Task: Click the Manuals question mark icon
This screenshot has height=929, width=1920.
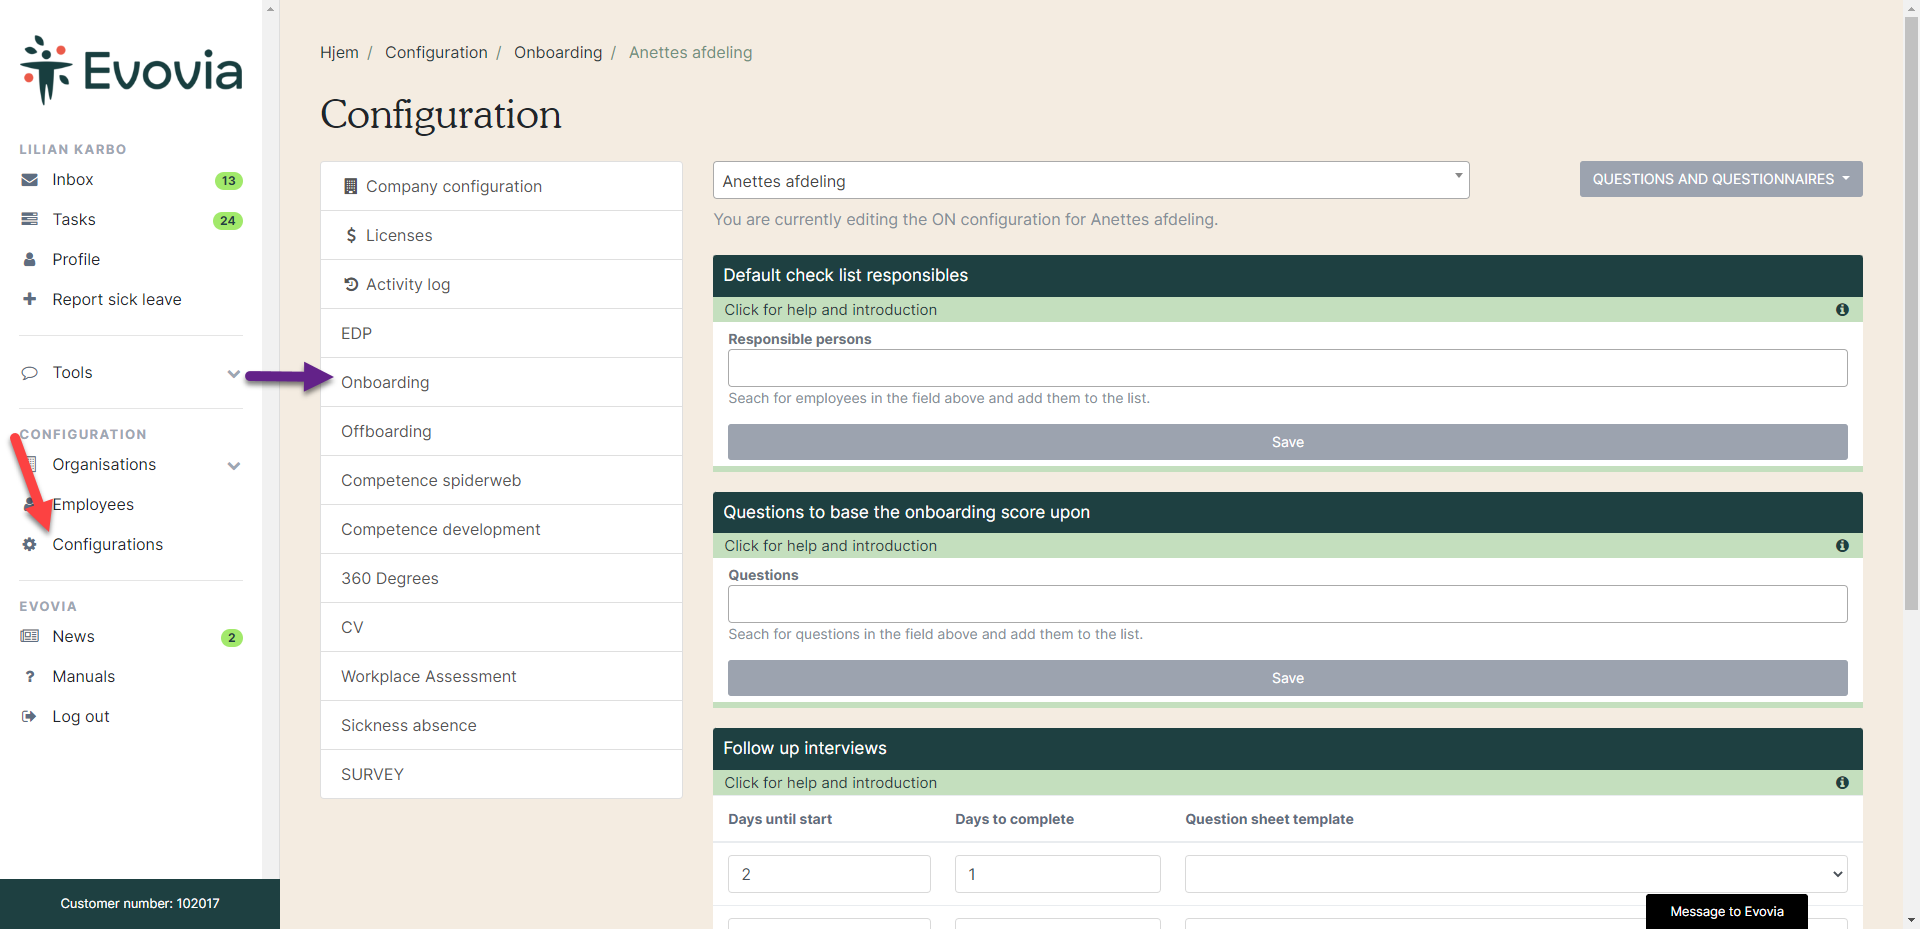Action: click(30, 677)
